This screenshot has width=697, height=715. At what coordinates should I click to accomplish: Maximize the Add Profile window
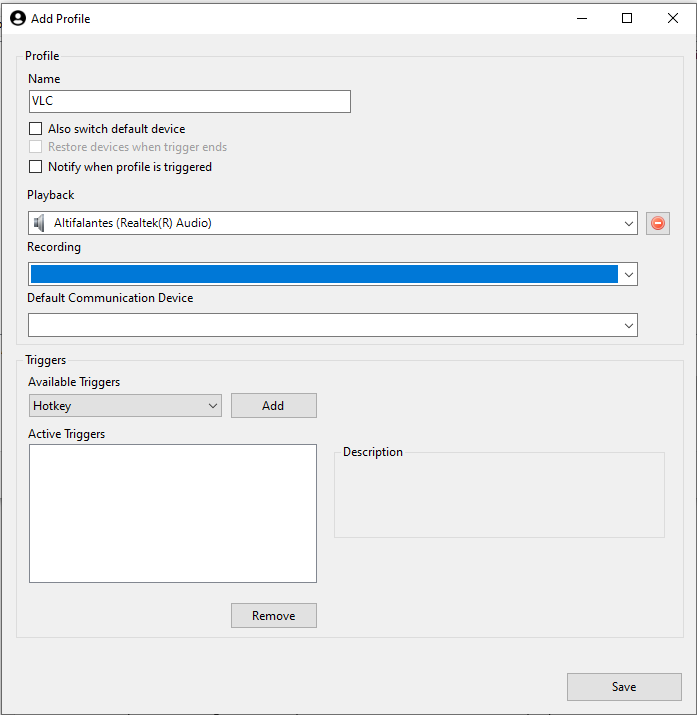[627, 18]
